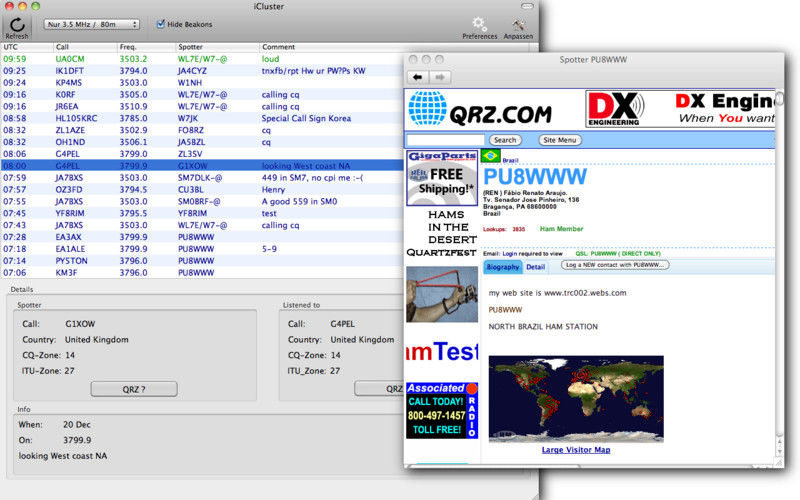Open the Associated Radio toll free ad
The image size is (800, 500).
[x=442, y=410]
